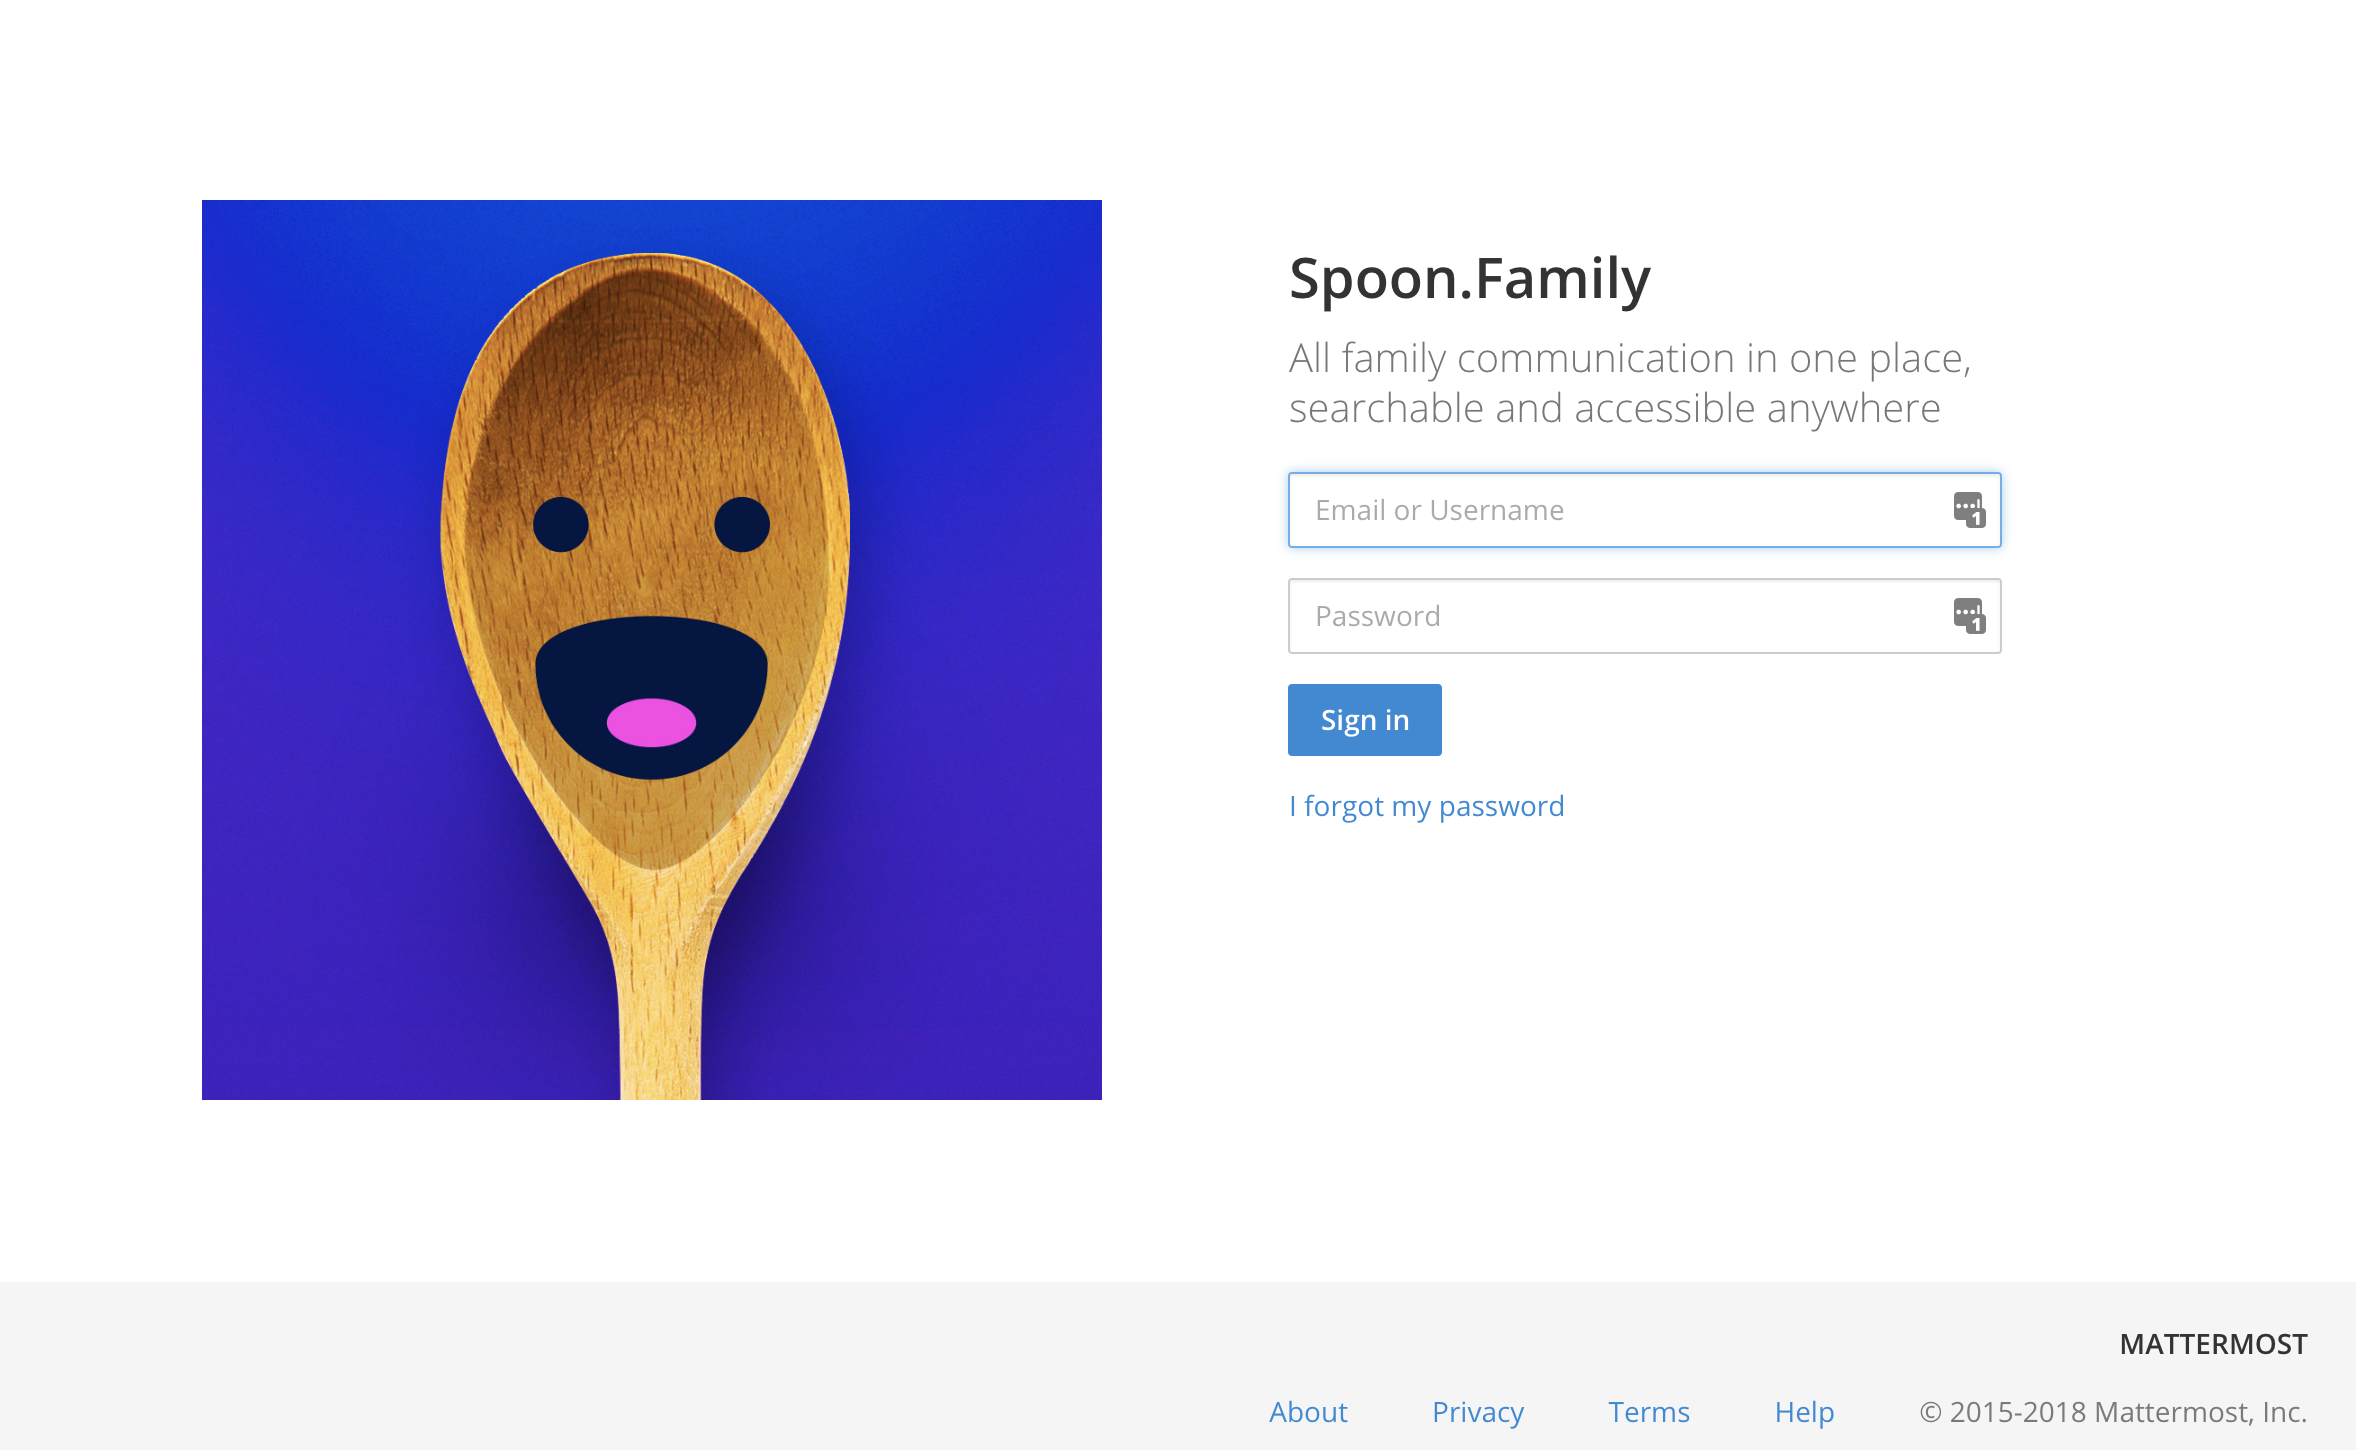Image resolution: width=2356 pixels, height=1450 pixels.
Task: Open the About footer link
Action: 1308,1412
